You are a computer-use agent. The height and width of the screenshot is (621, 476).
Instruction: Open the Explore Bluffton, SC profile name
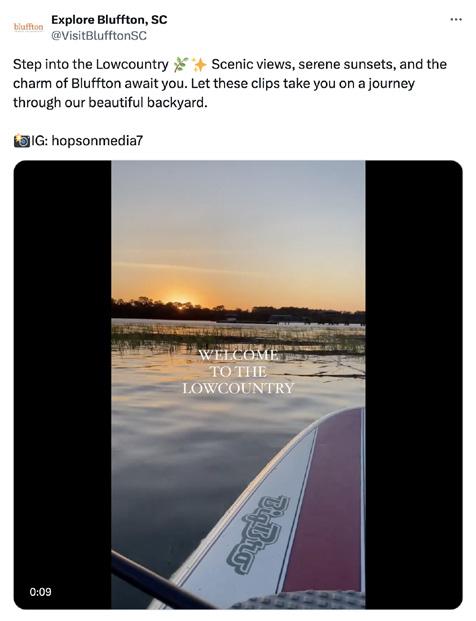coord(109,20)
